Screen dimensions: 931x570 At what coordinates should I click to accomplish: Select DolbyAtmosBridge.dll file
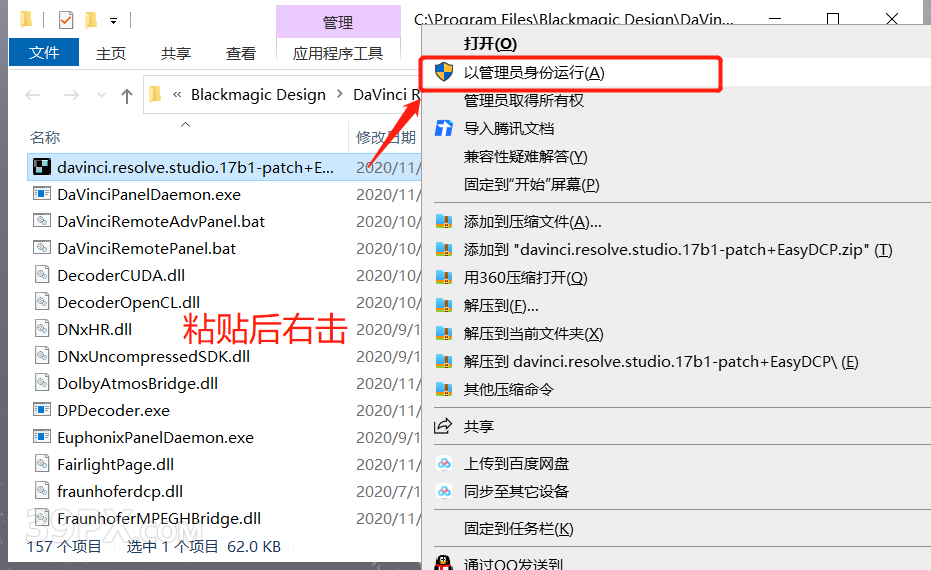click(x=137, y=384)
